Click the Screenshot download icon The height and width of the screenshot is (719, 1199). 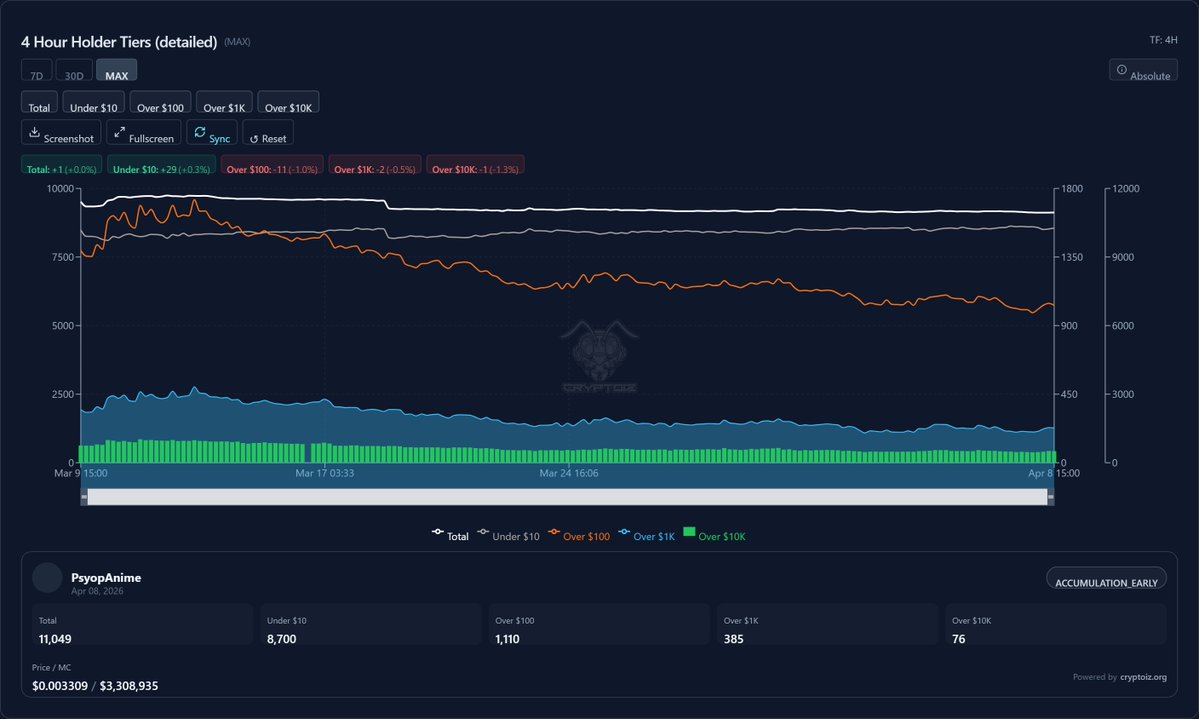(34, 133)
